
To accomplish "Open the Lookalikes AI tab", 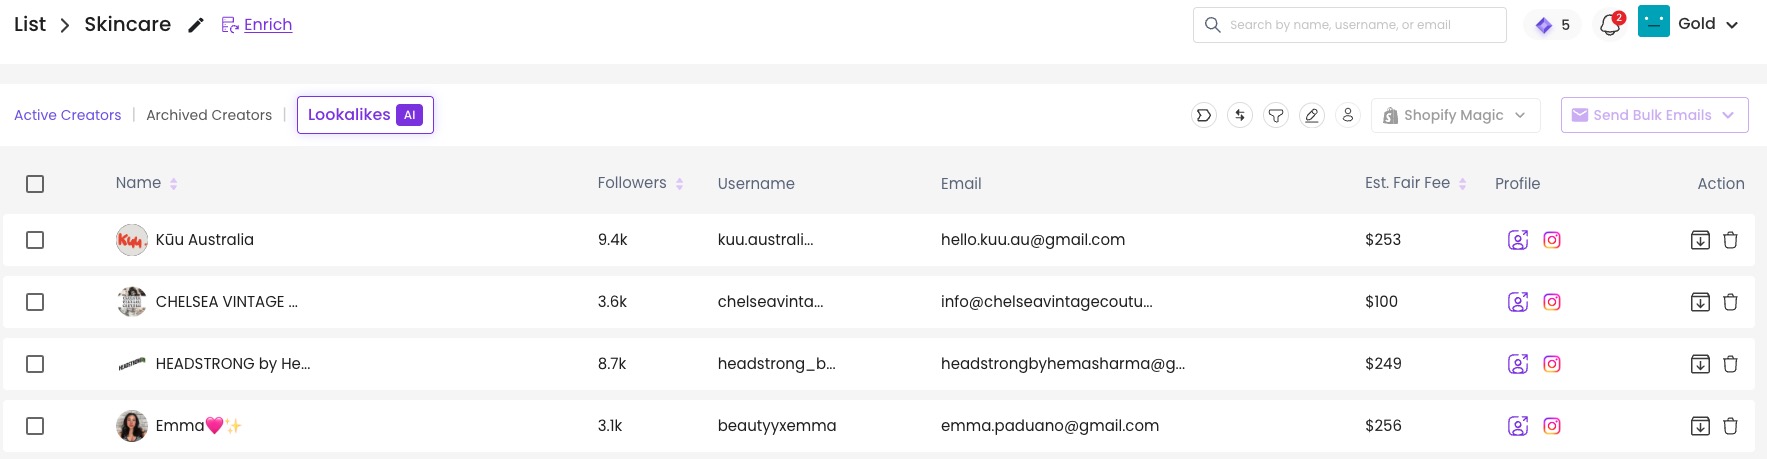I will coord(365,115).
